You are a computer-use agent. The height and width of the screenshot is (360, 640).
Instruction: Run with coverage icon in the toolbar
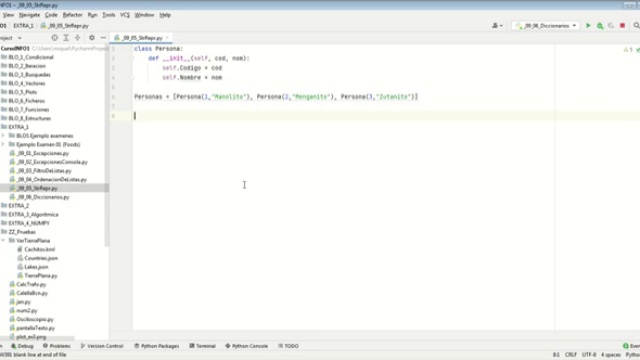click(x=611, y=26)
